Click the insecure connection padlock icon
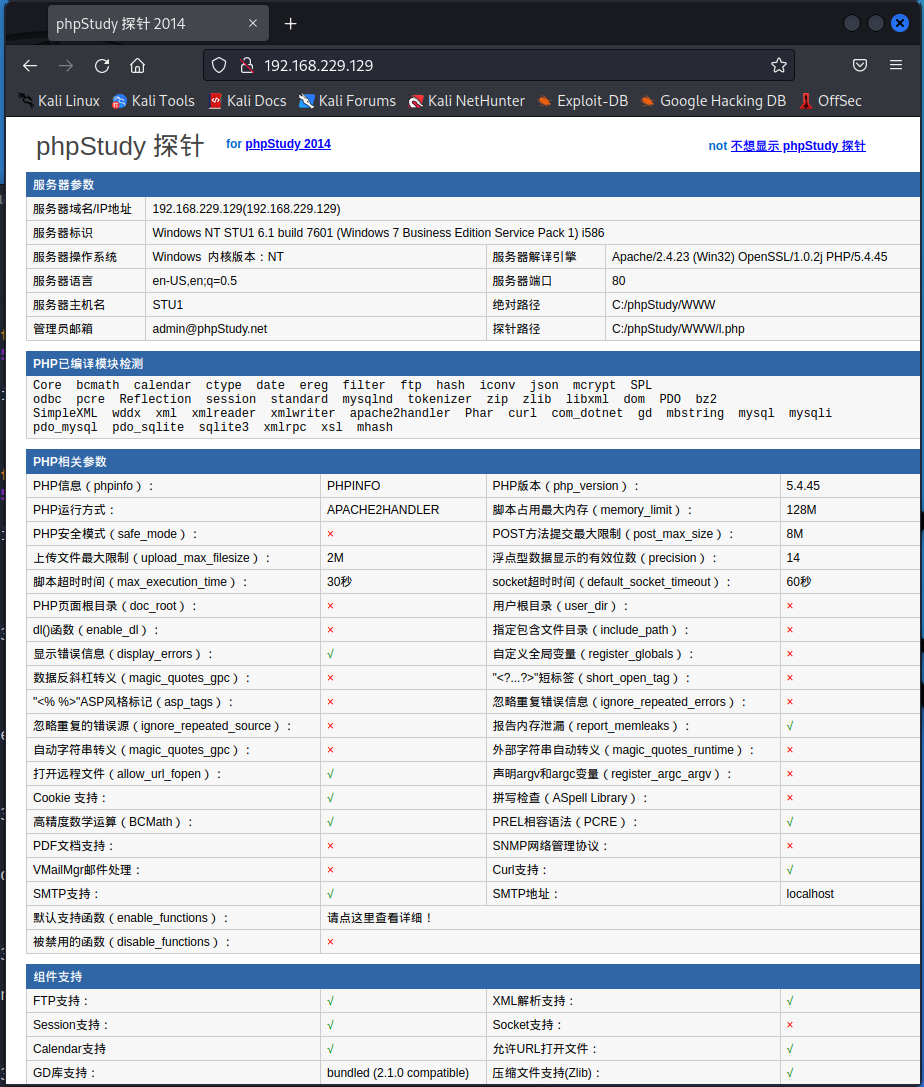Image resolution: width=924 pixels, height=1087 pixels. pyautogui.click(x=247, y=65)
